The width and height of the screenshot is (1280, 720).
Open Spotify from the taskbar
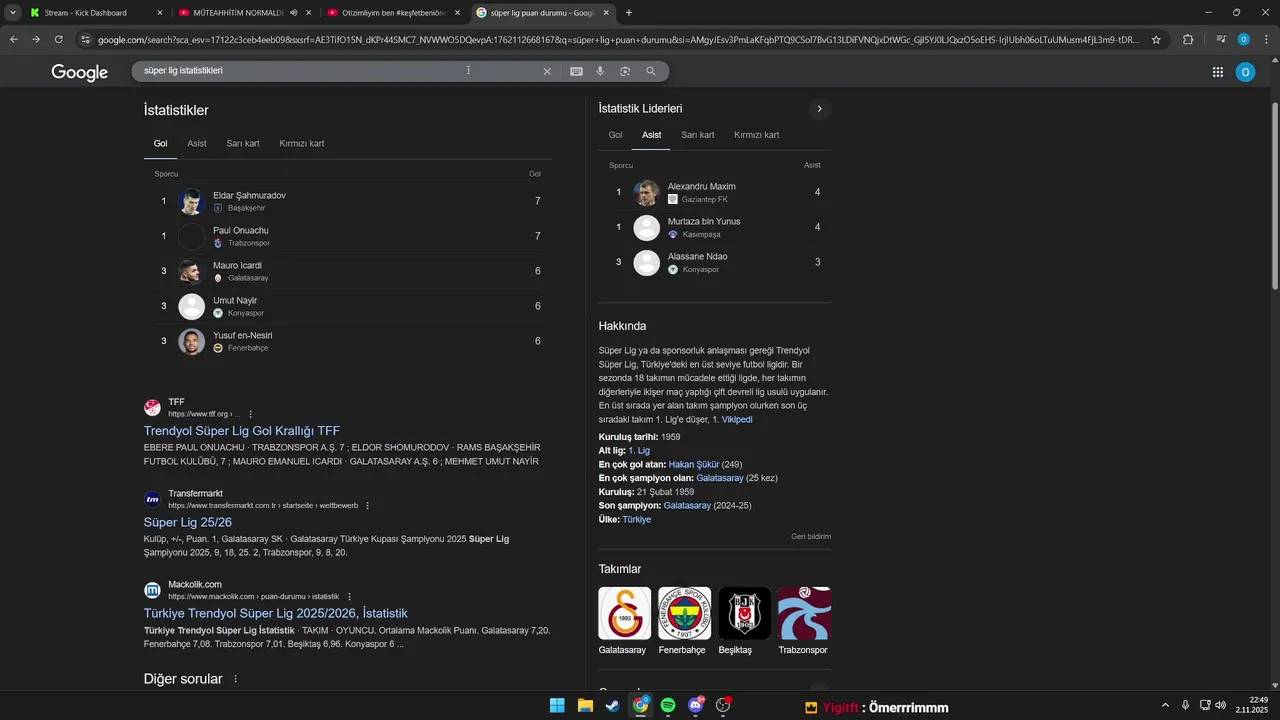tap(668, 705)
